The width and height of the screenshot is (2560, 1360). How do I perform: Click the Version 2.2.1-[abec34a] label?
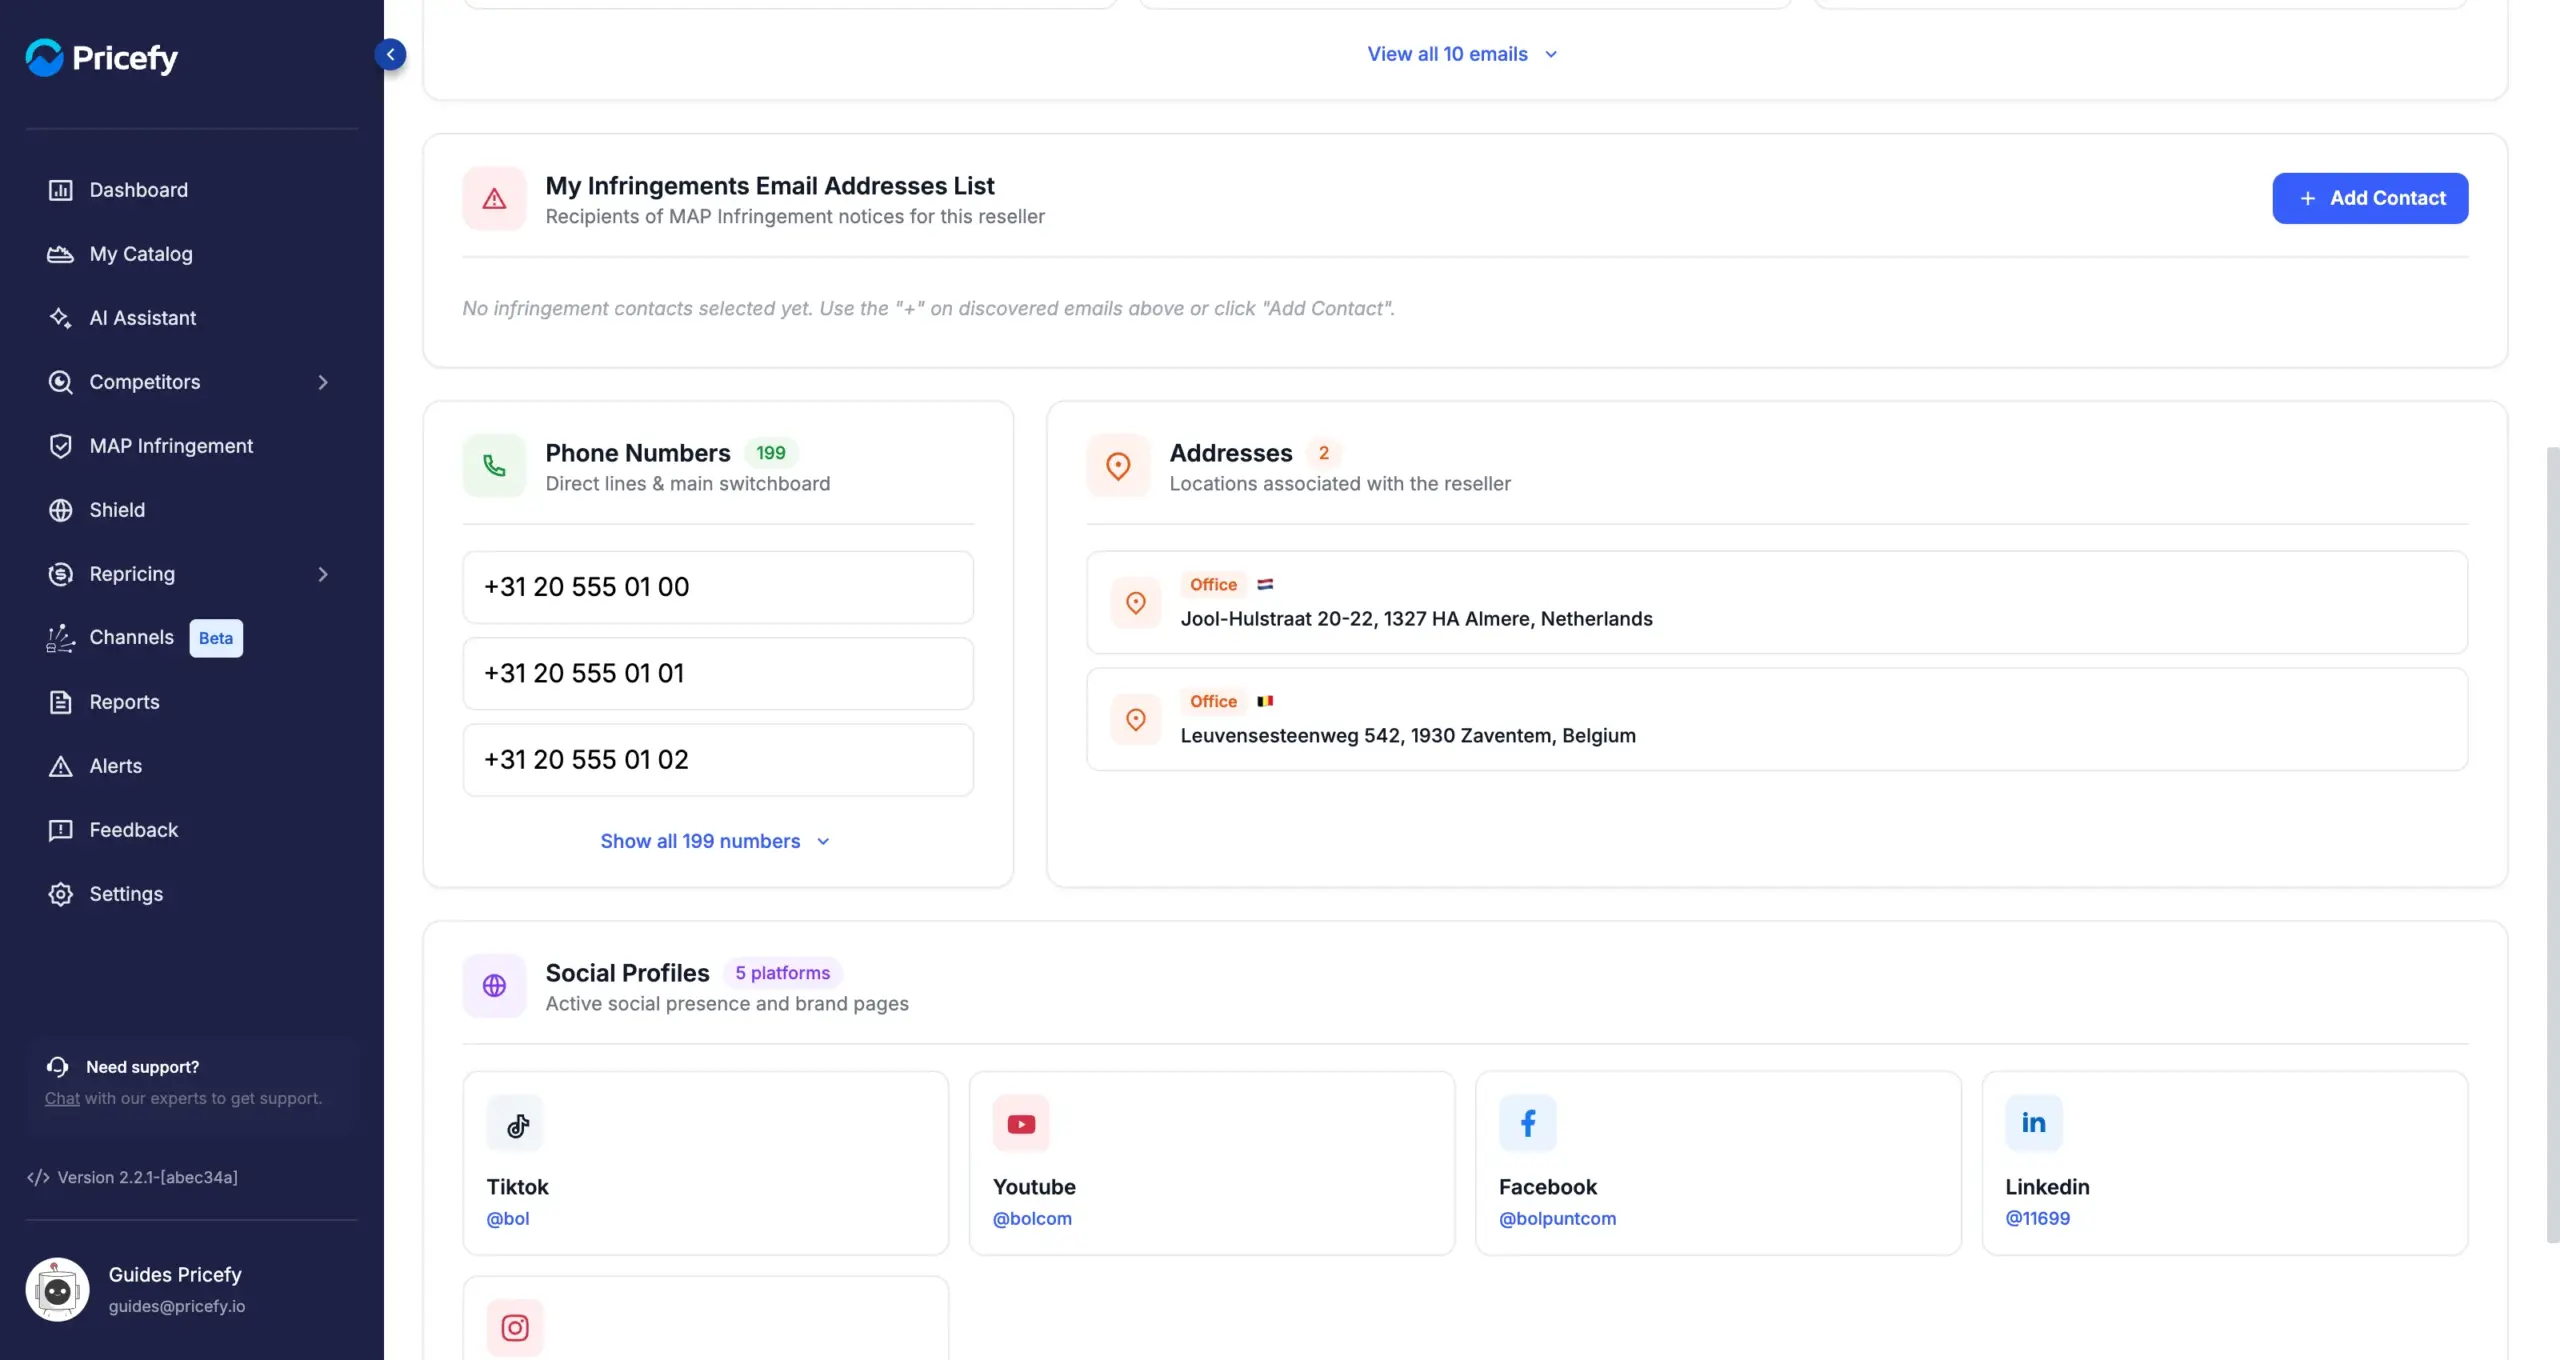(x=147, y=1177)
